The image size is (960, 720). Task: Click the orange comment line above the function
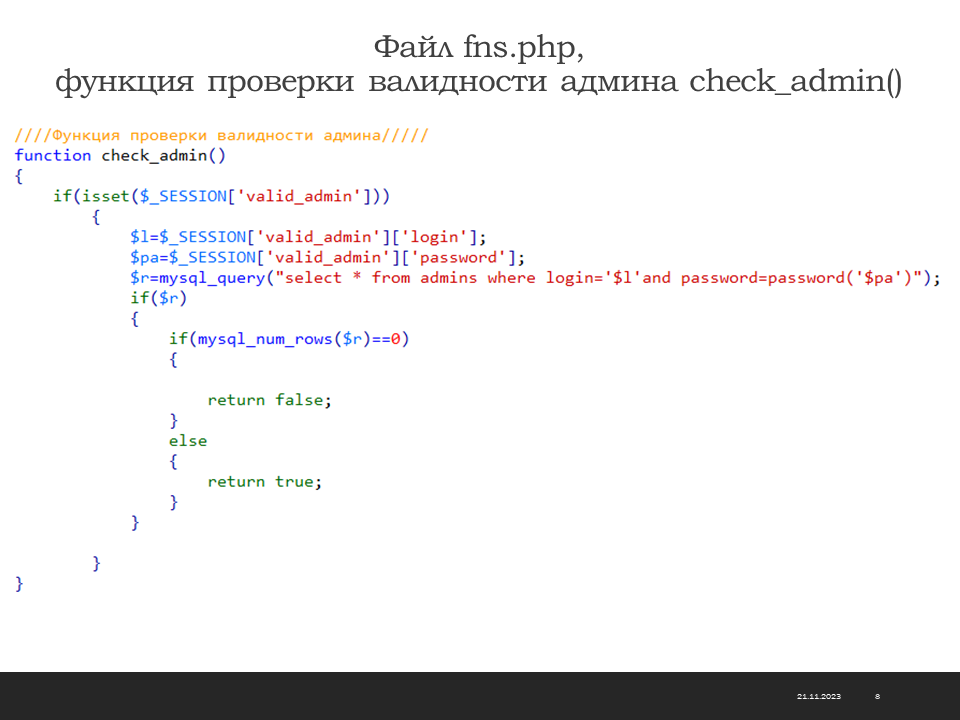(x=222, y=135)
